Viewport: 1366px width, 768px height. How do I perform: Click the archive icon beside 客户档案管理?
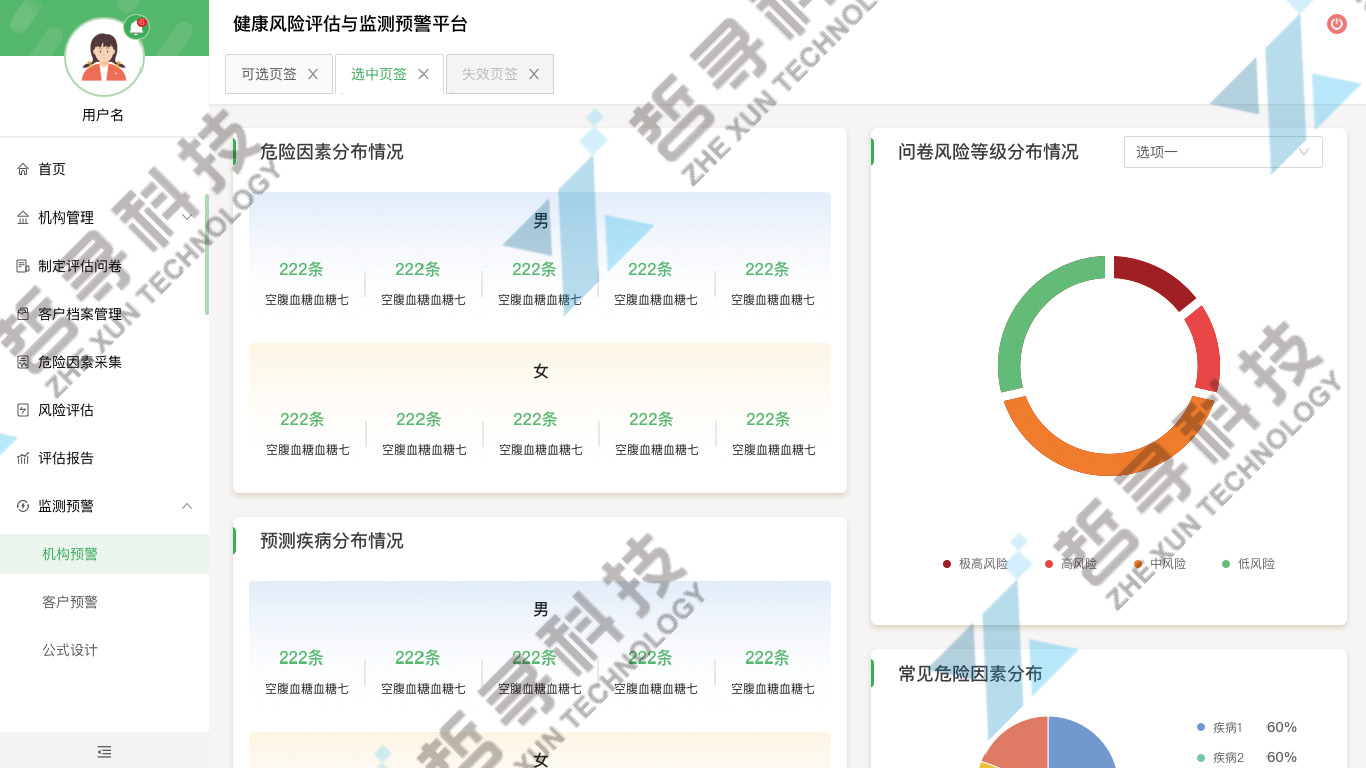[23, 314]
